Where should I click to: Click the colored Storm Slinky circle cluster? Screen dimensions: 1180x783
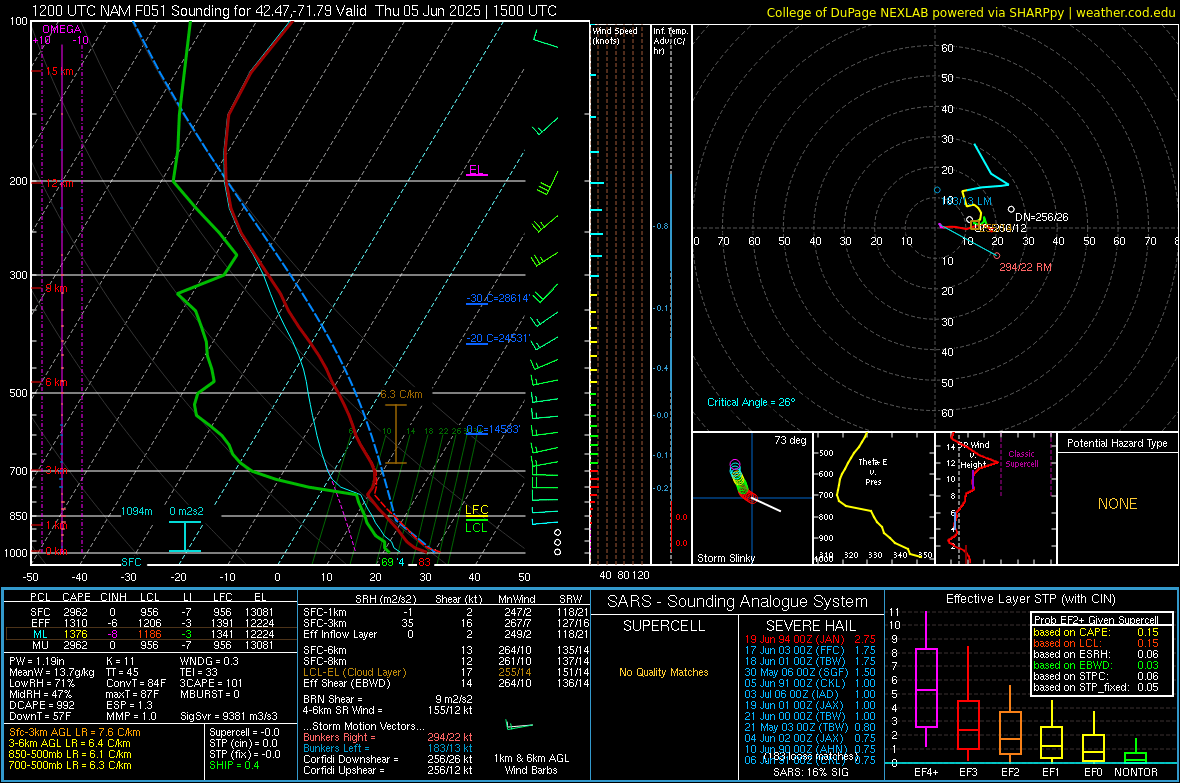click(x=740, y=480)
